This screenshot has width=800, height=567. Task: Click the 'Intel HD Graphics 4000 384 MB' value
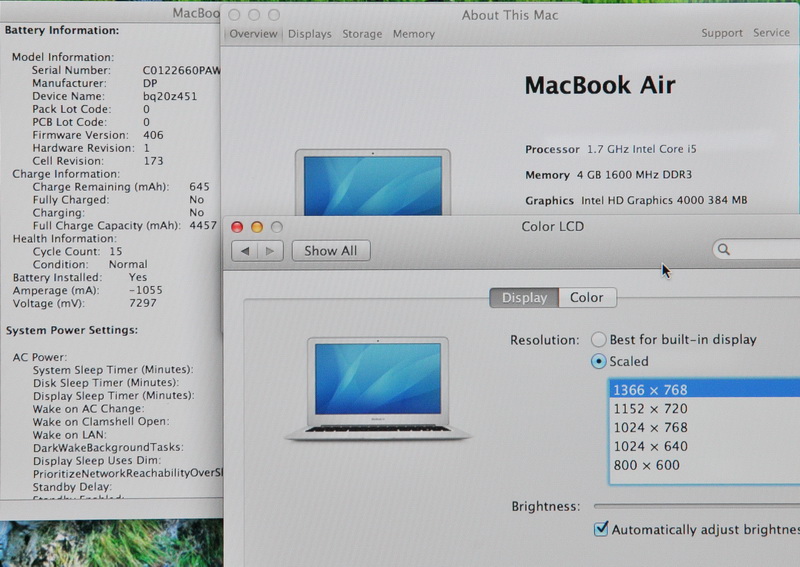click(664, 200)
